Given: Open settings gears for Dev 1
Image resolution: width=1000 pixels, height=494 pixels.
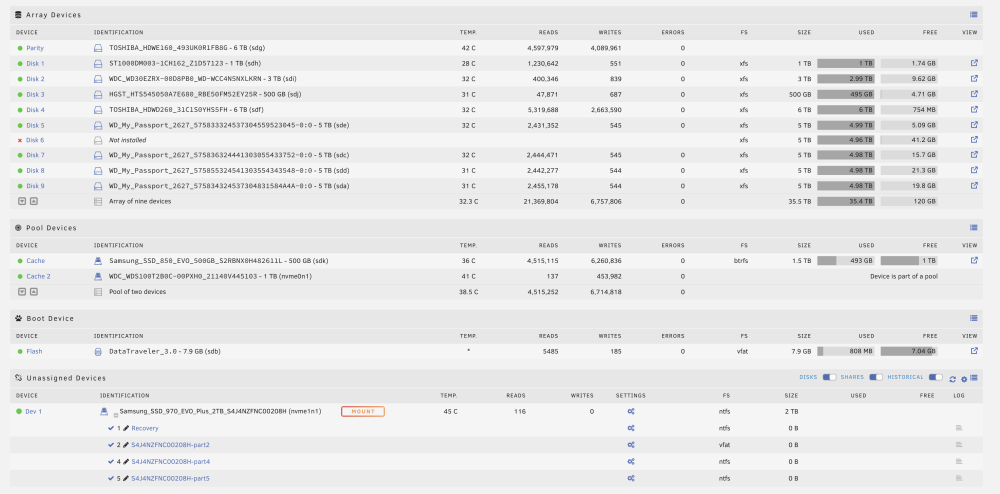Looking at the screenshot, I should pyautogui.click(x=631, y=411).
